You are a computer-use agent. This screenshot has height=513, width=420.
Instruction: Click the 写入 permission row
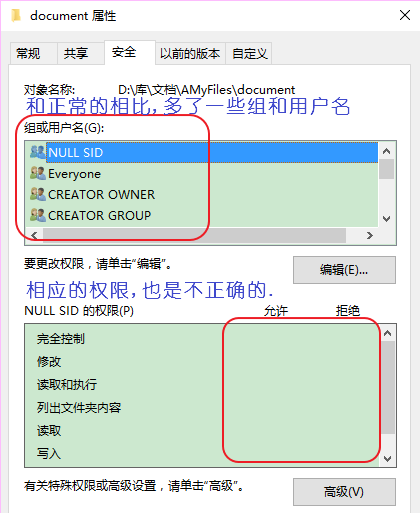[x=202, y=454]
